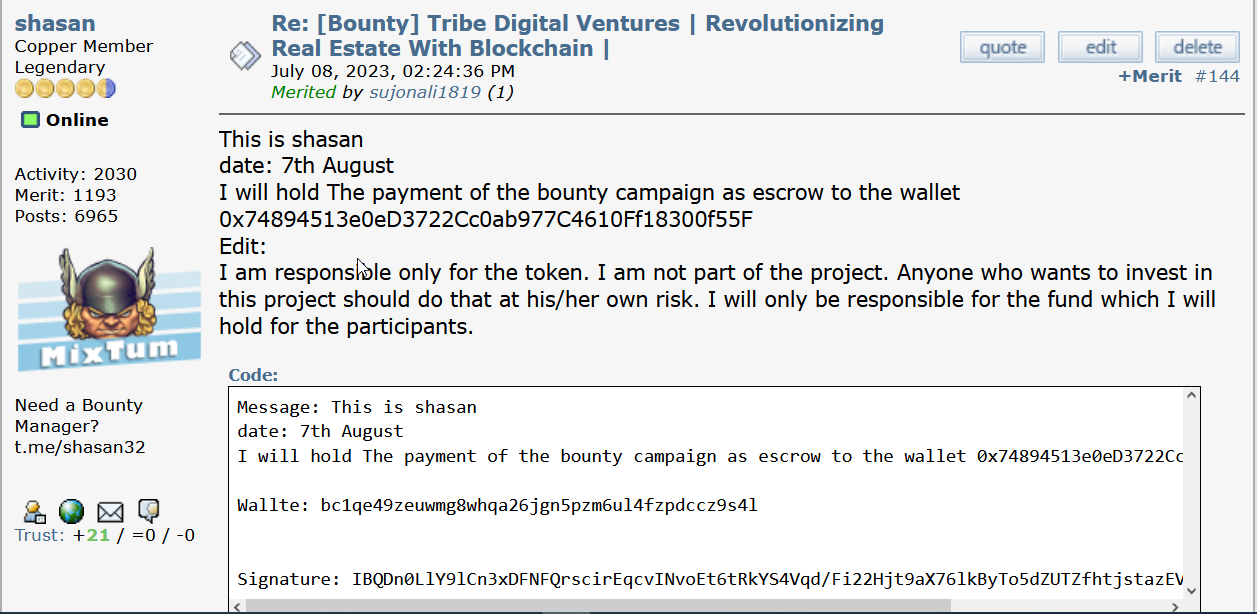This screenshot has height=614, width=1257.
Task: Click the code box horizontal scrollbar thumb
Action: tap(598, 605)
